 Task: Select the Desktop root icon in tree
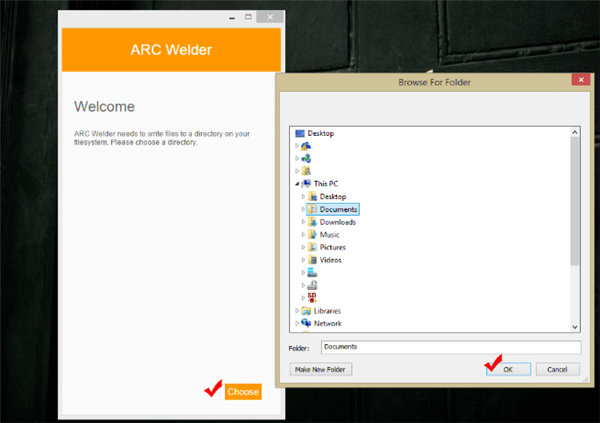pos(299,133)
